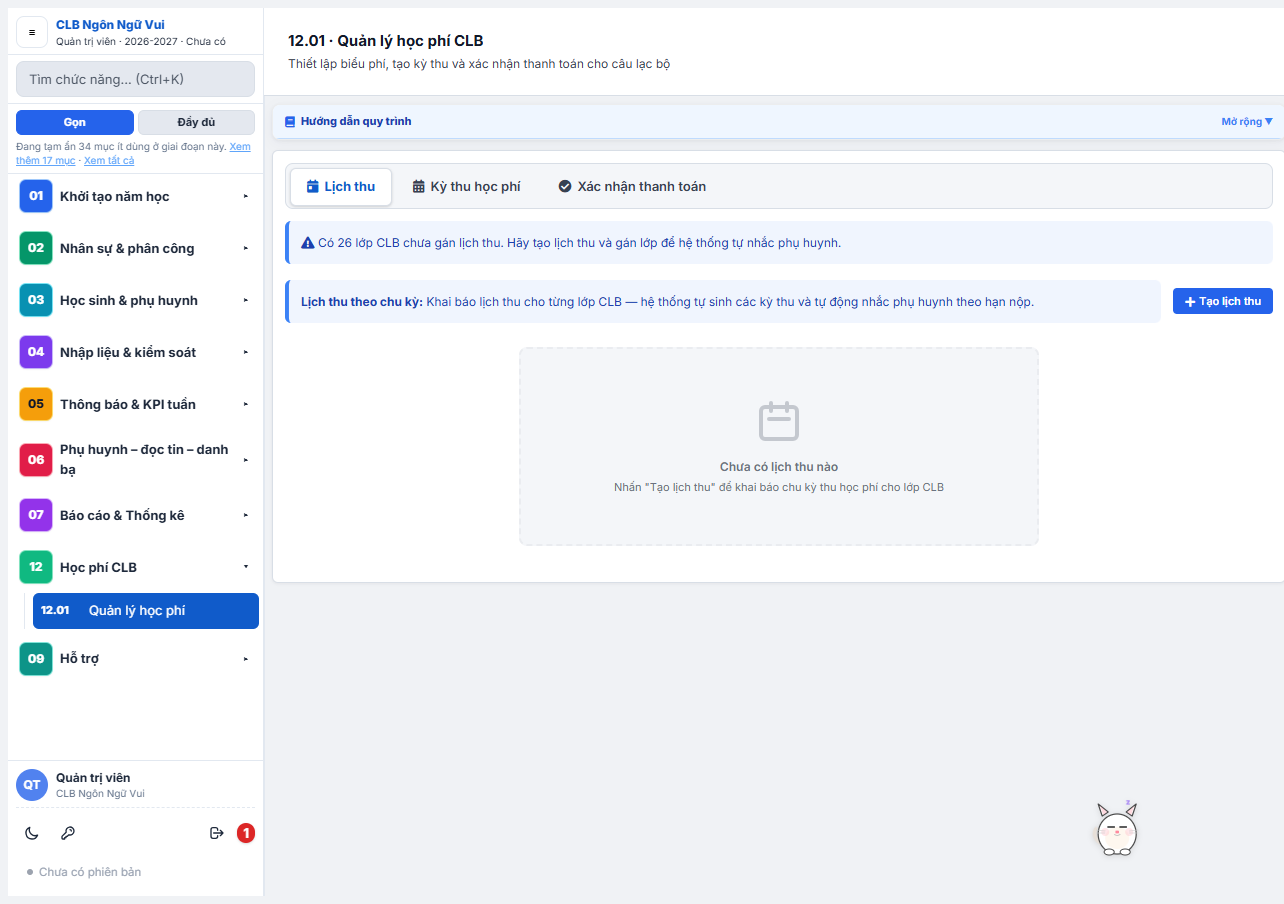Click the warning triangle icon in the alert
Viewport: 1284px width, 904px height.
[308, 243]
